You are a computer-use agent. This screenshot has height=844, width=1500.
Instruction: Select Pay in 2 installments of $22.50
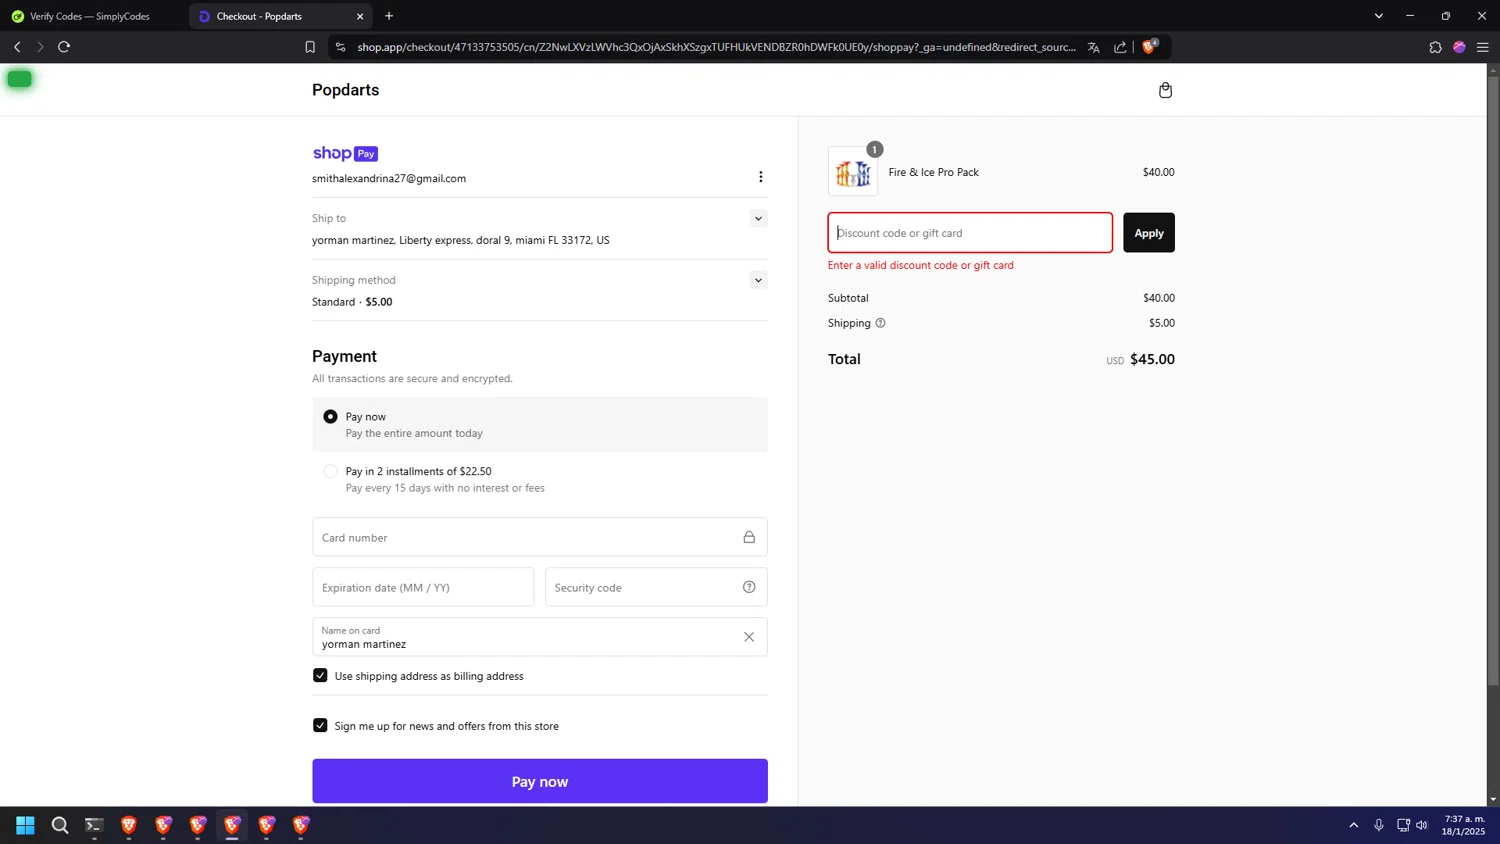coord(330,471)
